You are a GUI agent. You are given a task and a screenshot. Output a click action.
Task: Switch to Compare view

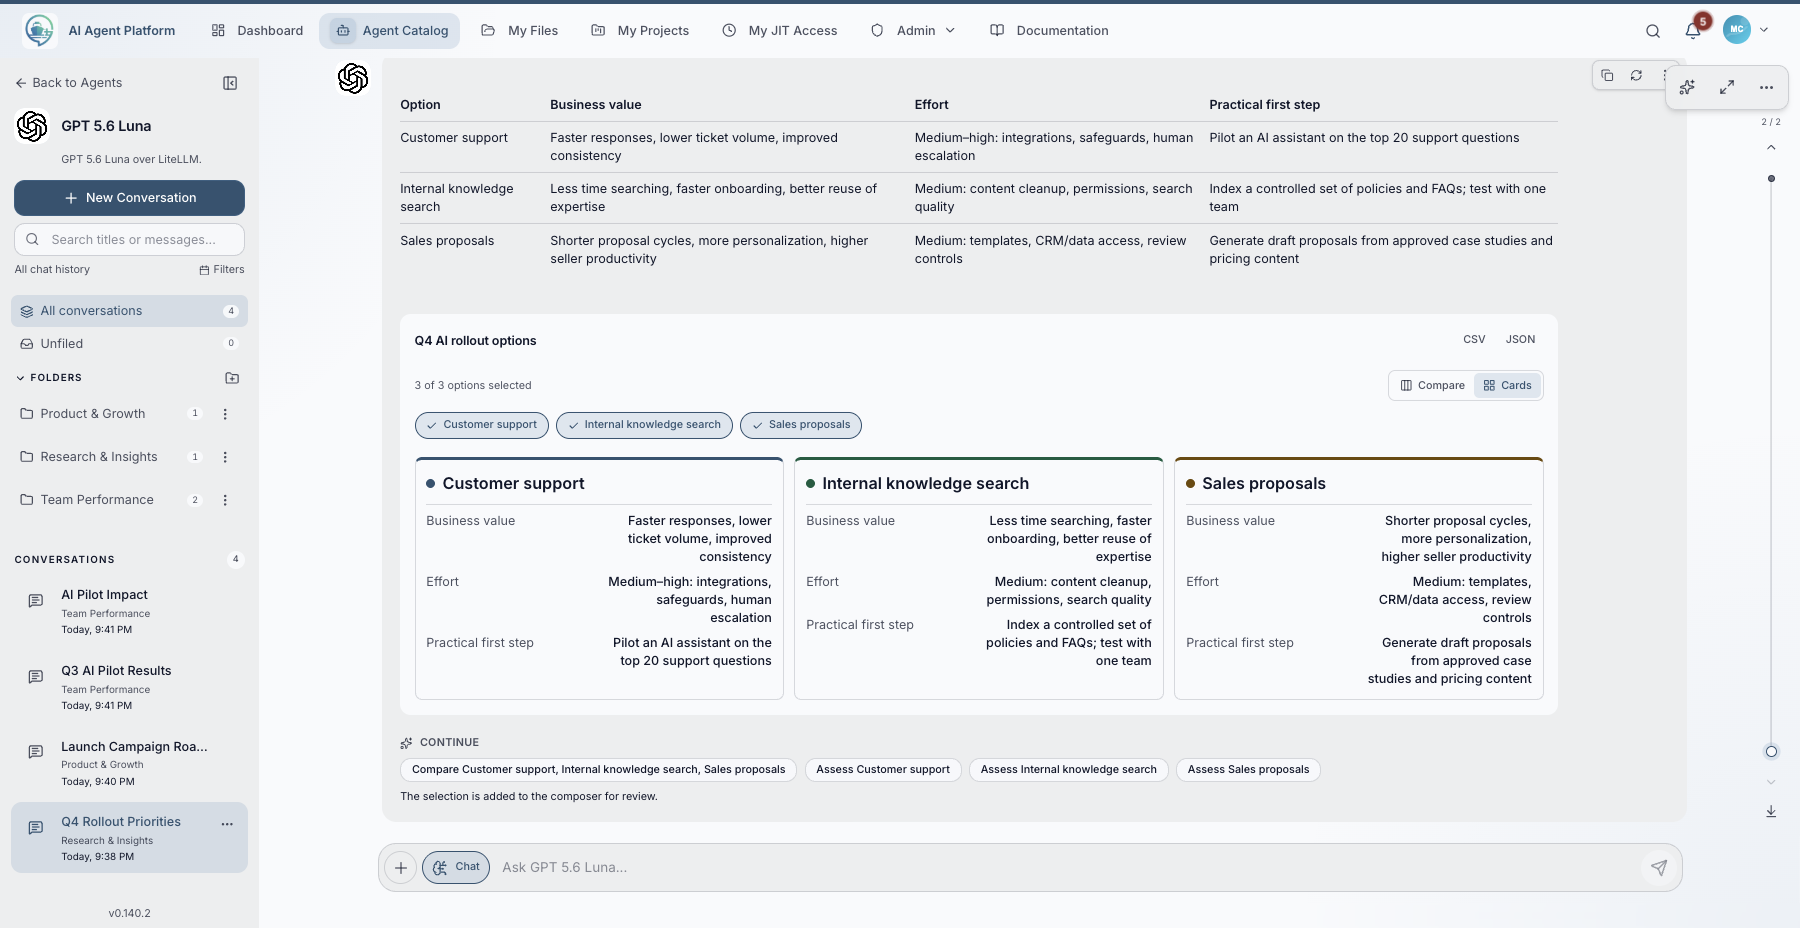click(x=1432, y=385)
